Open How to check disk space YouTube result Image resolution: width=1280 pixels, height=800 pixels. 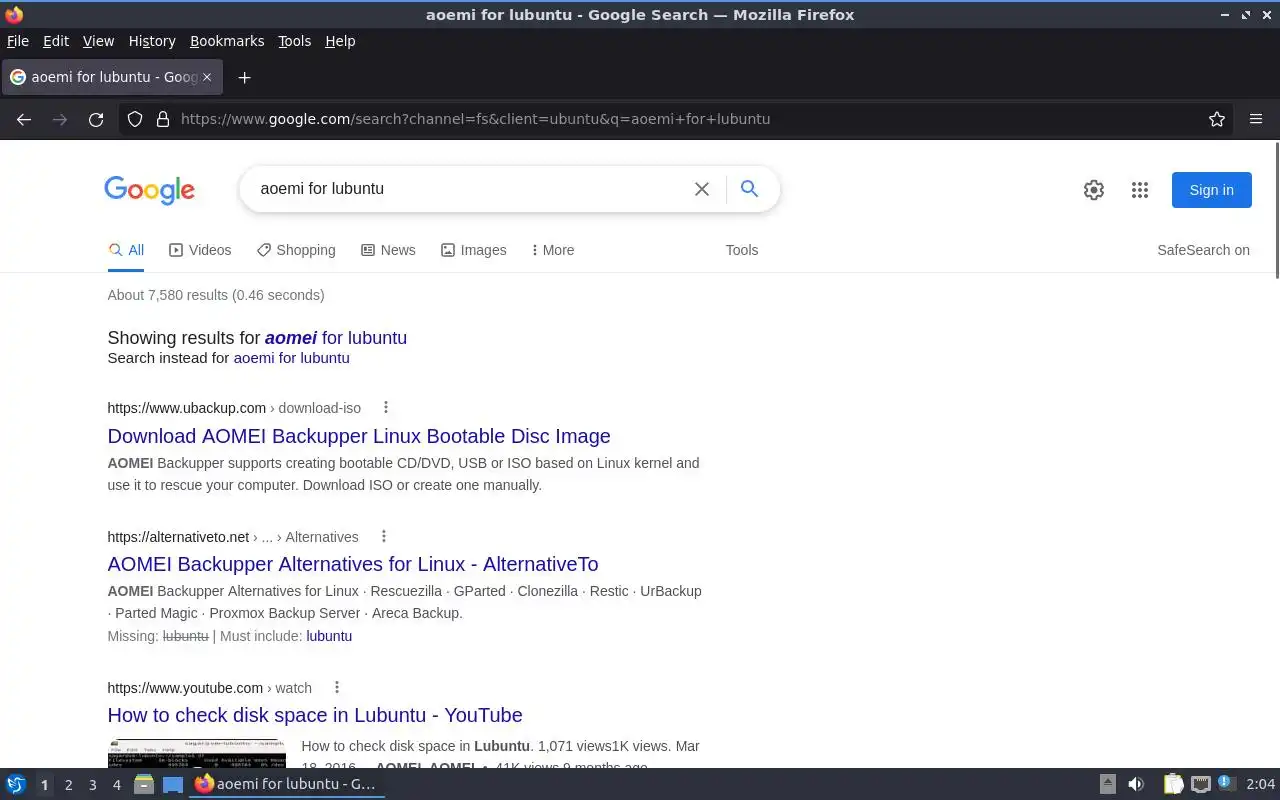(315, 715)
